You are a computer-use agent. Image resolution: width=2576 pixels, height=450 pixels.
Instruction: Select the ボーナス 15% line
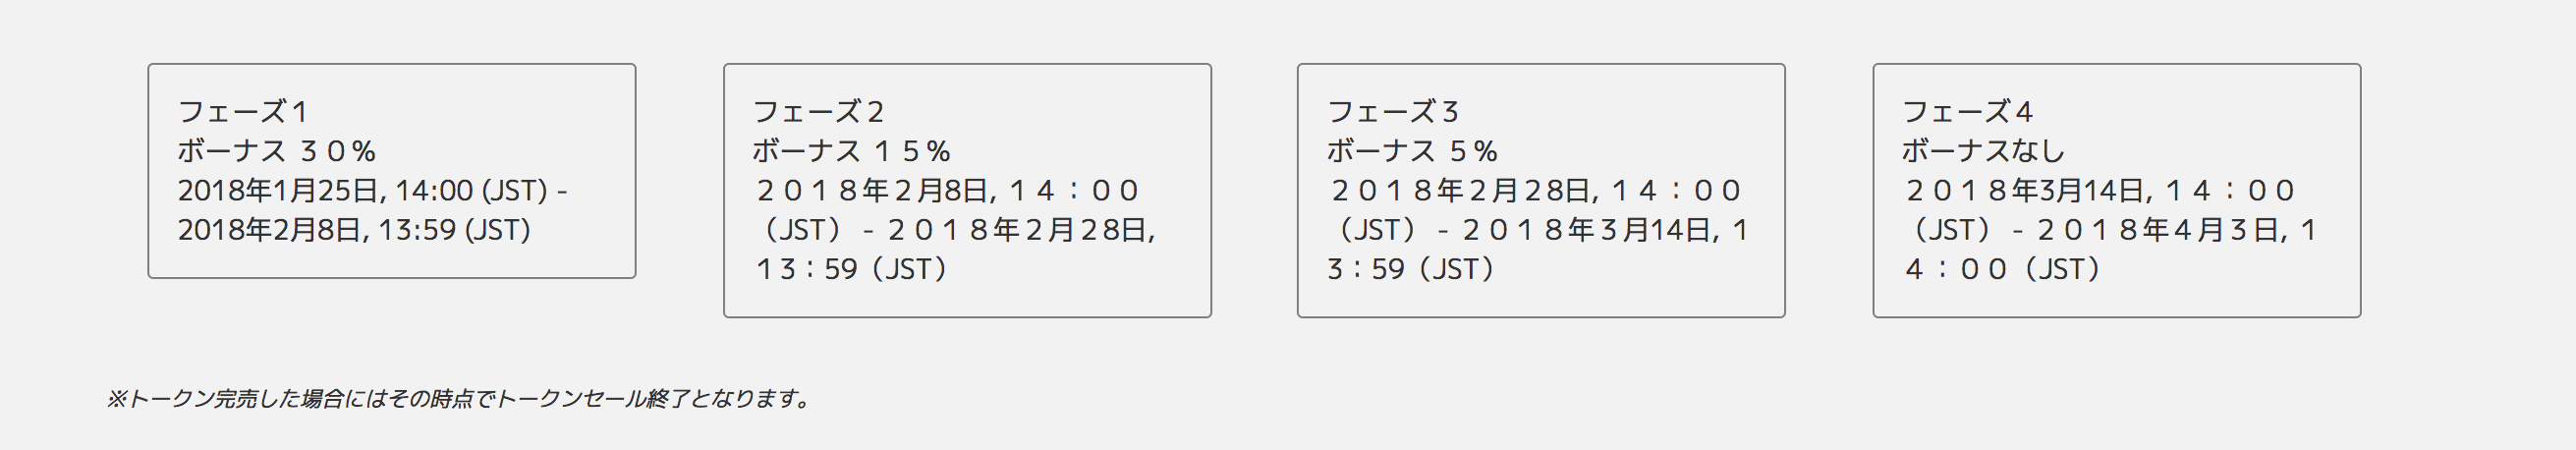[x=852, y=151]
